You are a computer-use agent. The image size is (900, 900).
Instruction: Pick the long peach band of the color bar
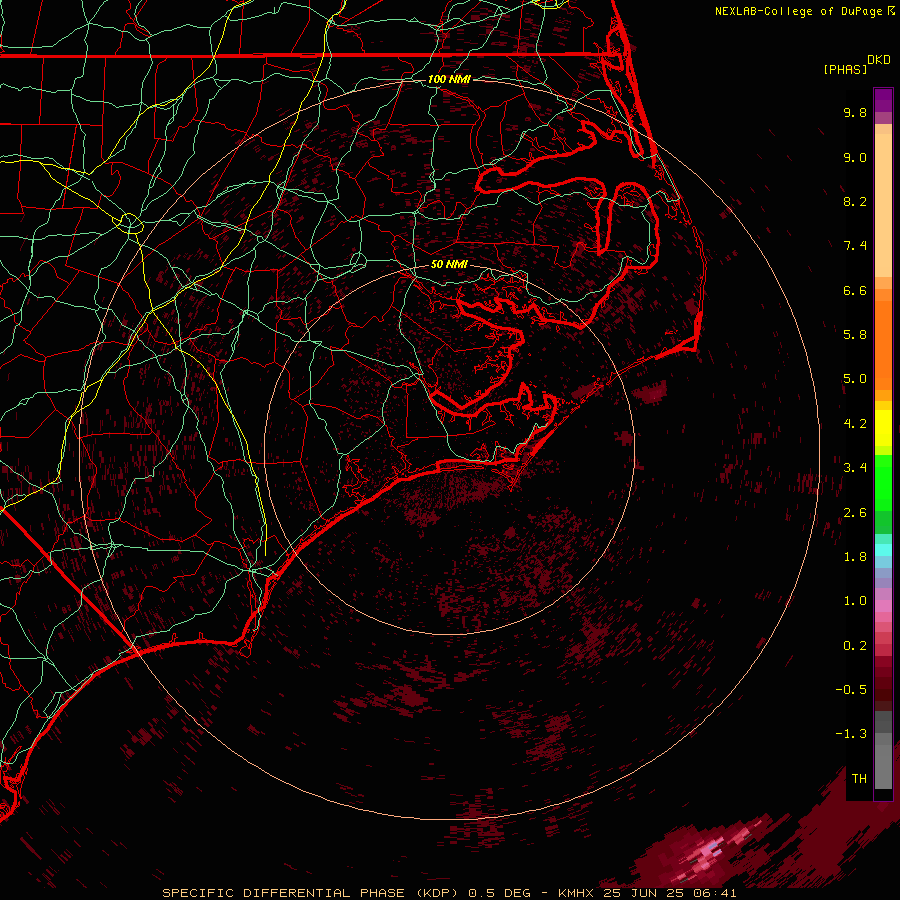pyautogui.click(x=883, y=205)
